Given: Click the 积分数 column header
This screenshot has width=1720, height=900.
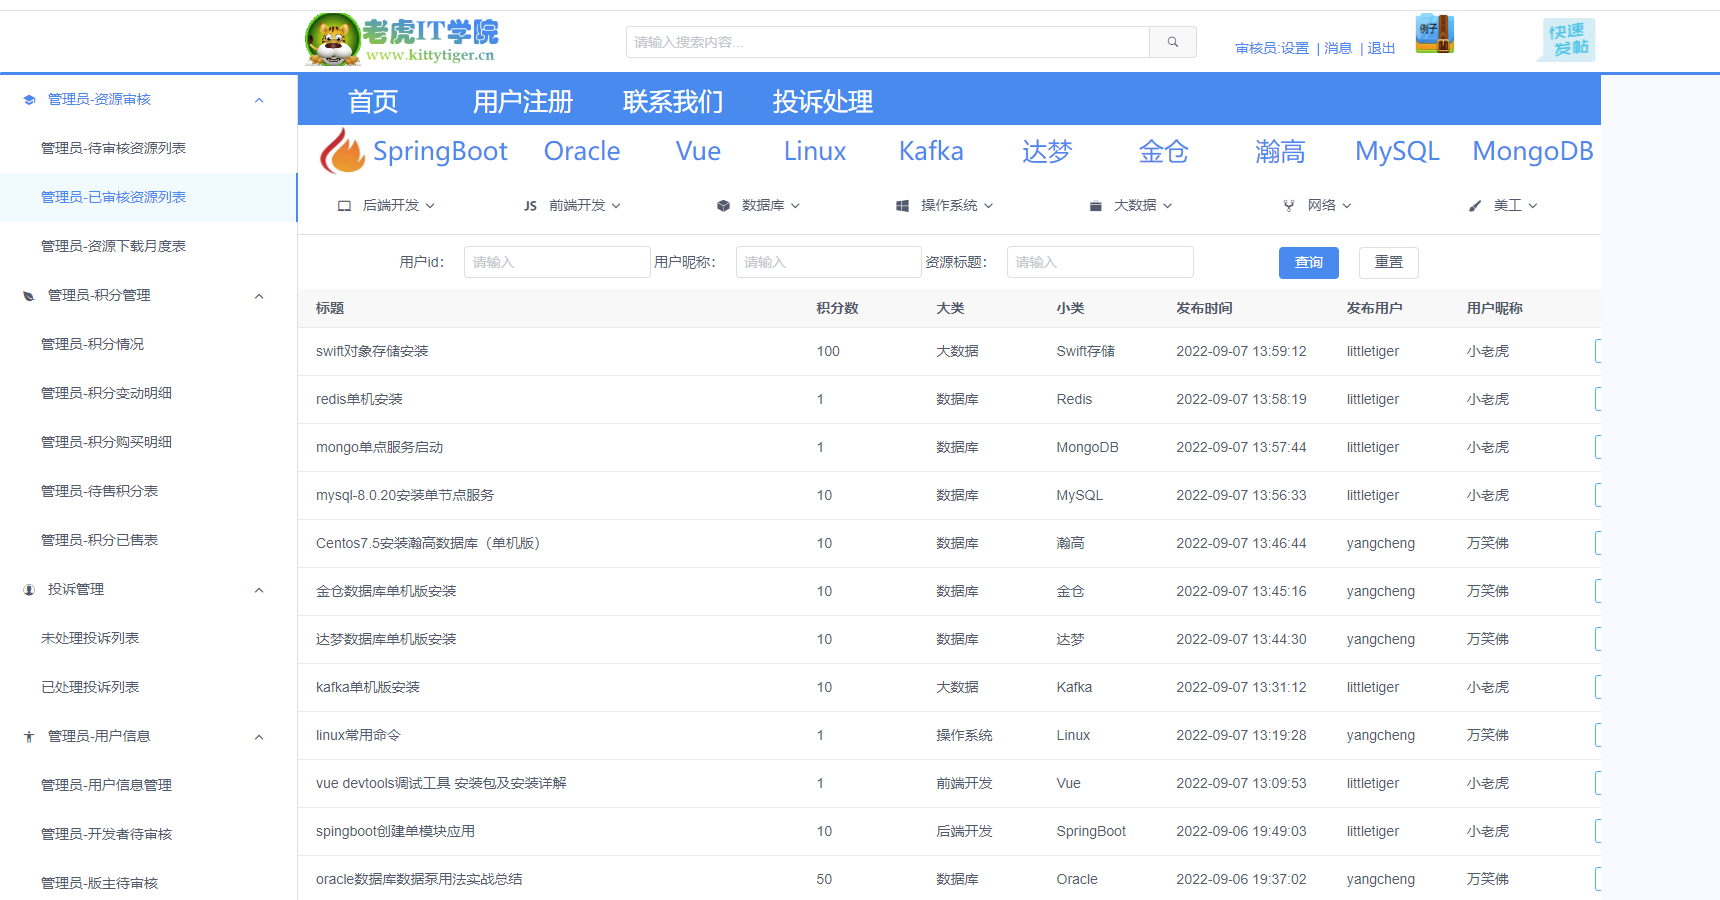Looking at the screenshot, I should [x=837, y=309].
